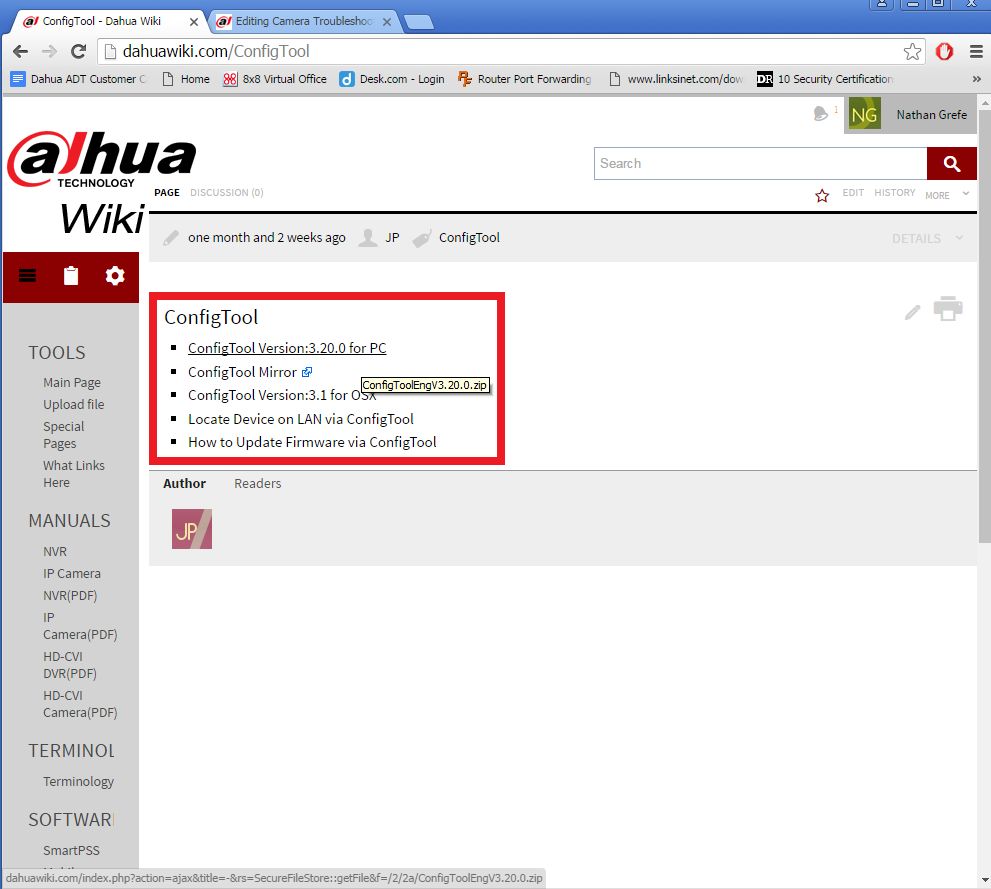Open NVR(PDF) manual link
This screenshot has height=889, width=991.
tap(70, 595)
